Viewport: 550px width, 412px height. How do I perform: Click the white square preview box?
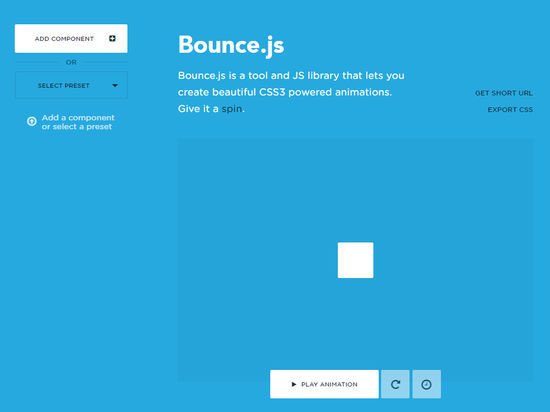[x=356, y=260]
